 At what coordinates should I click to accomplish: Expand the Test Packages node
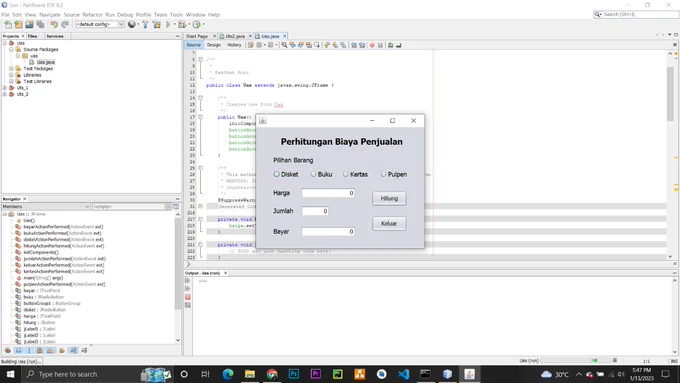(x=11, y=69)
